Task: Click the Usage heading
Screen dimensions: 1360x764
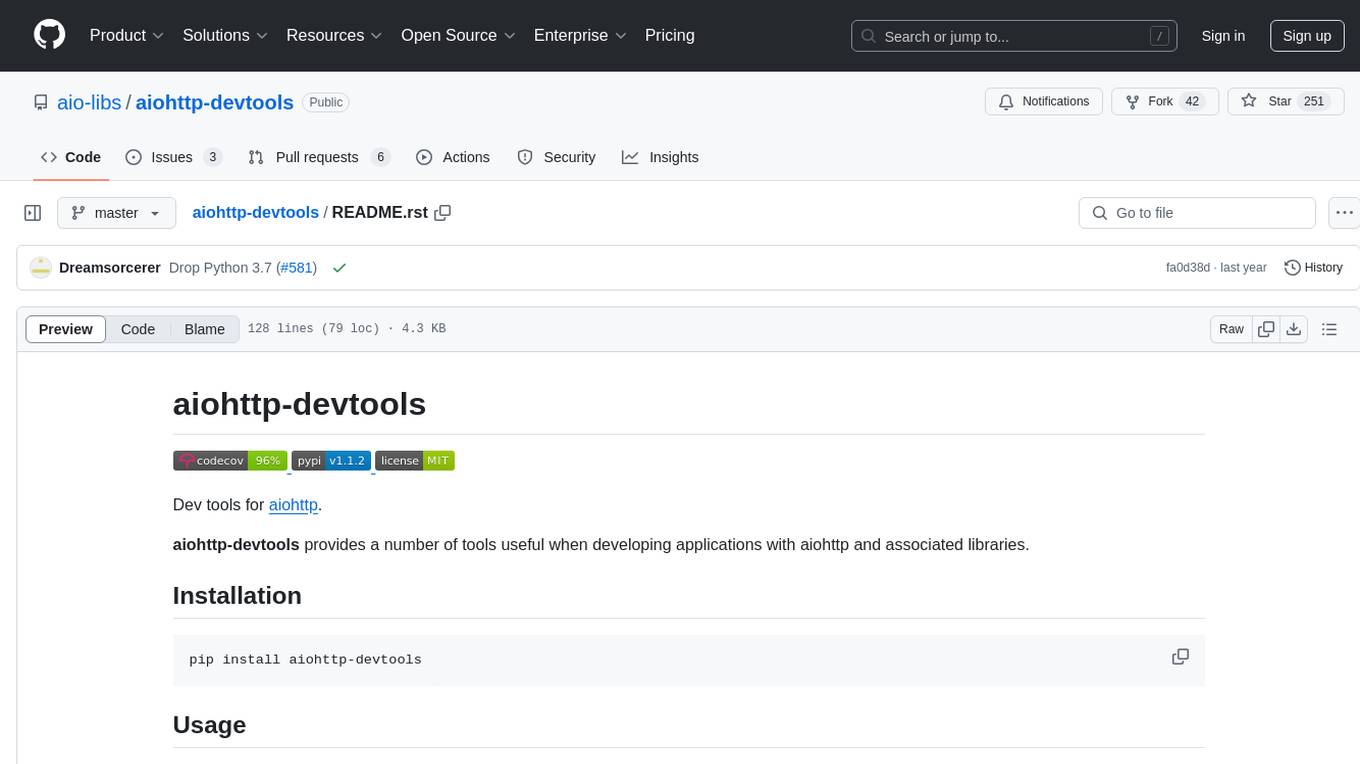Action: click(x=209, y=724)
